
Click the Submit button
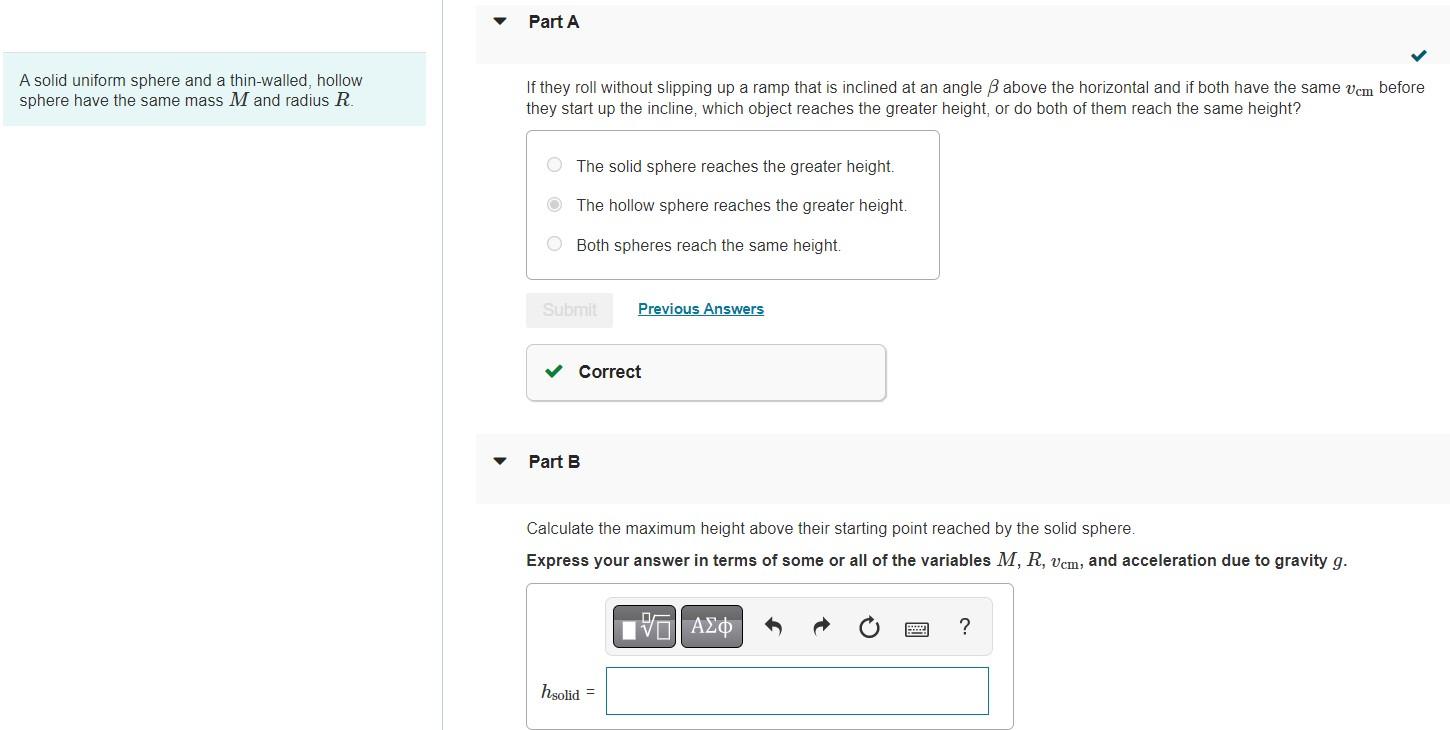570,310
